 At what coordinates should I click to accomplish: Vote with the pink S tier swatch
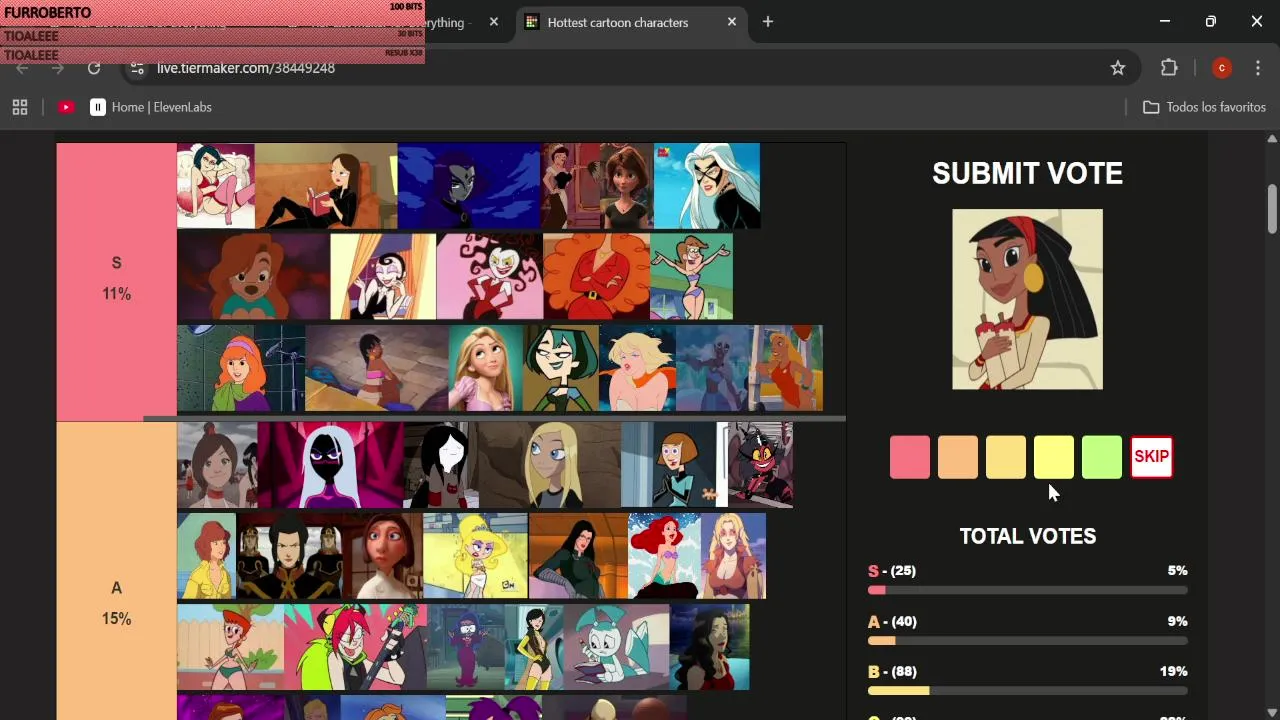tap(910, 457)
